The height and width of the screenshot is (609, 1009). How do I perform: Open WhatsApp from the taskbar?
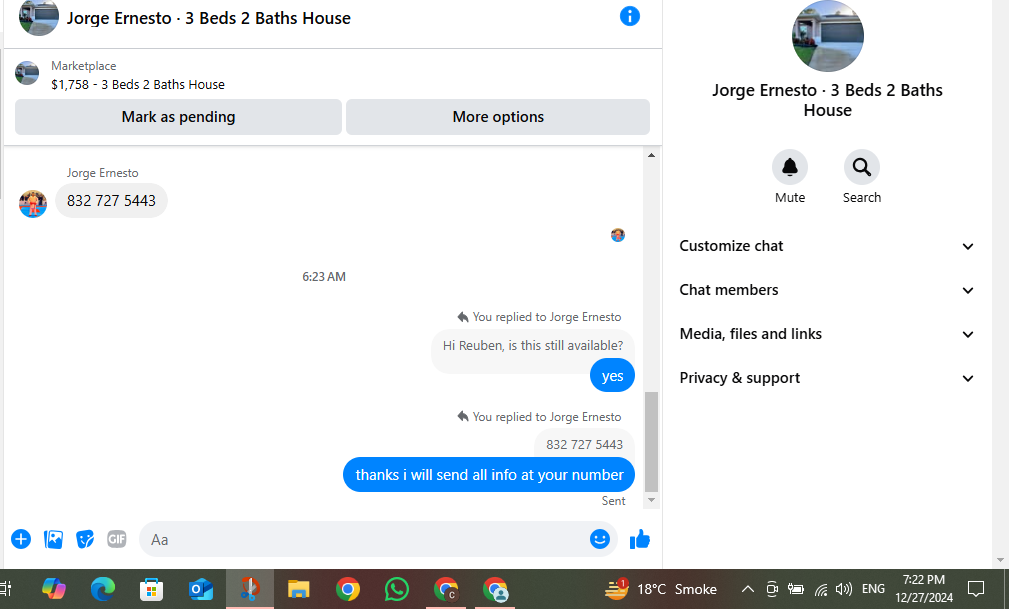pos(397,589)
